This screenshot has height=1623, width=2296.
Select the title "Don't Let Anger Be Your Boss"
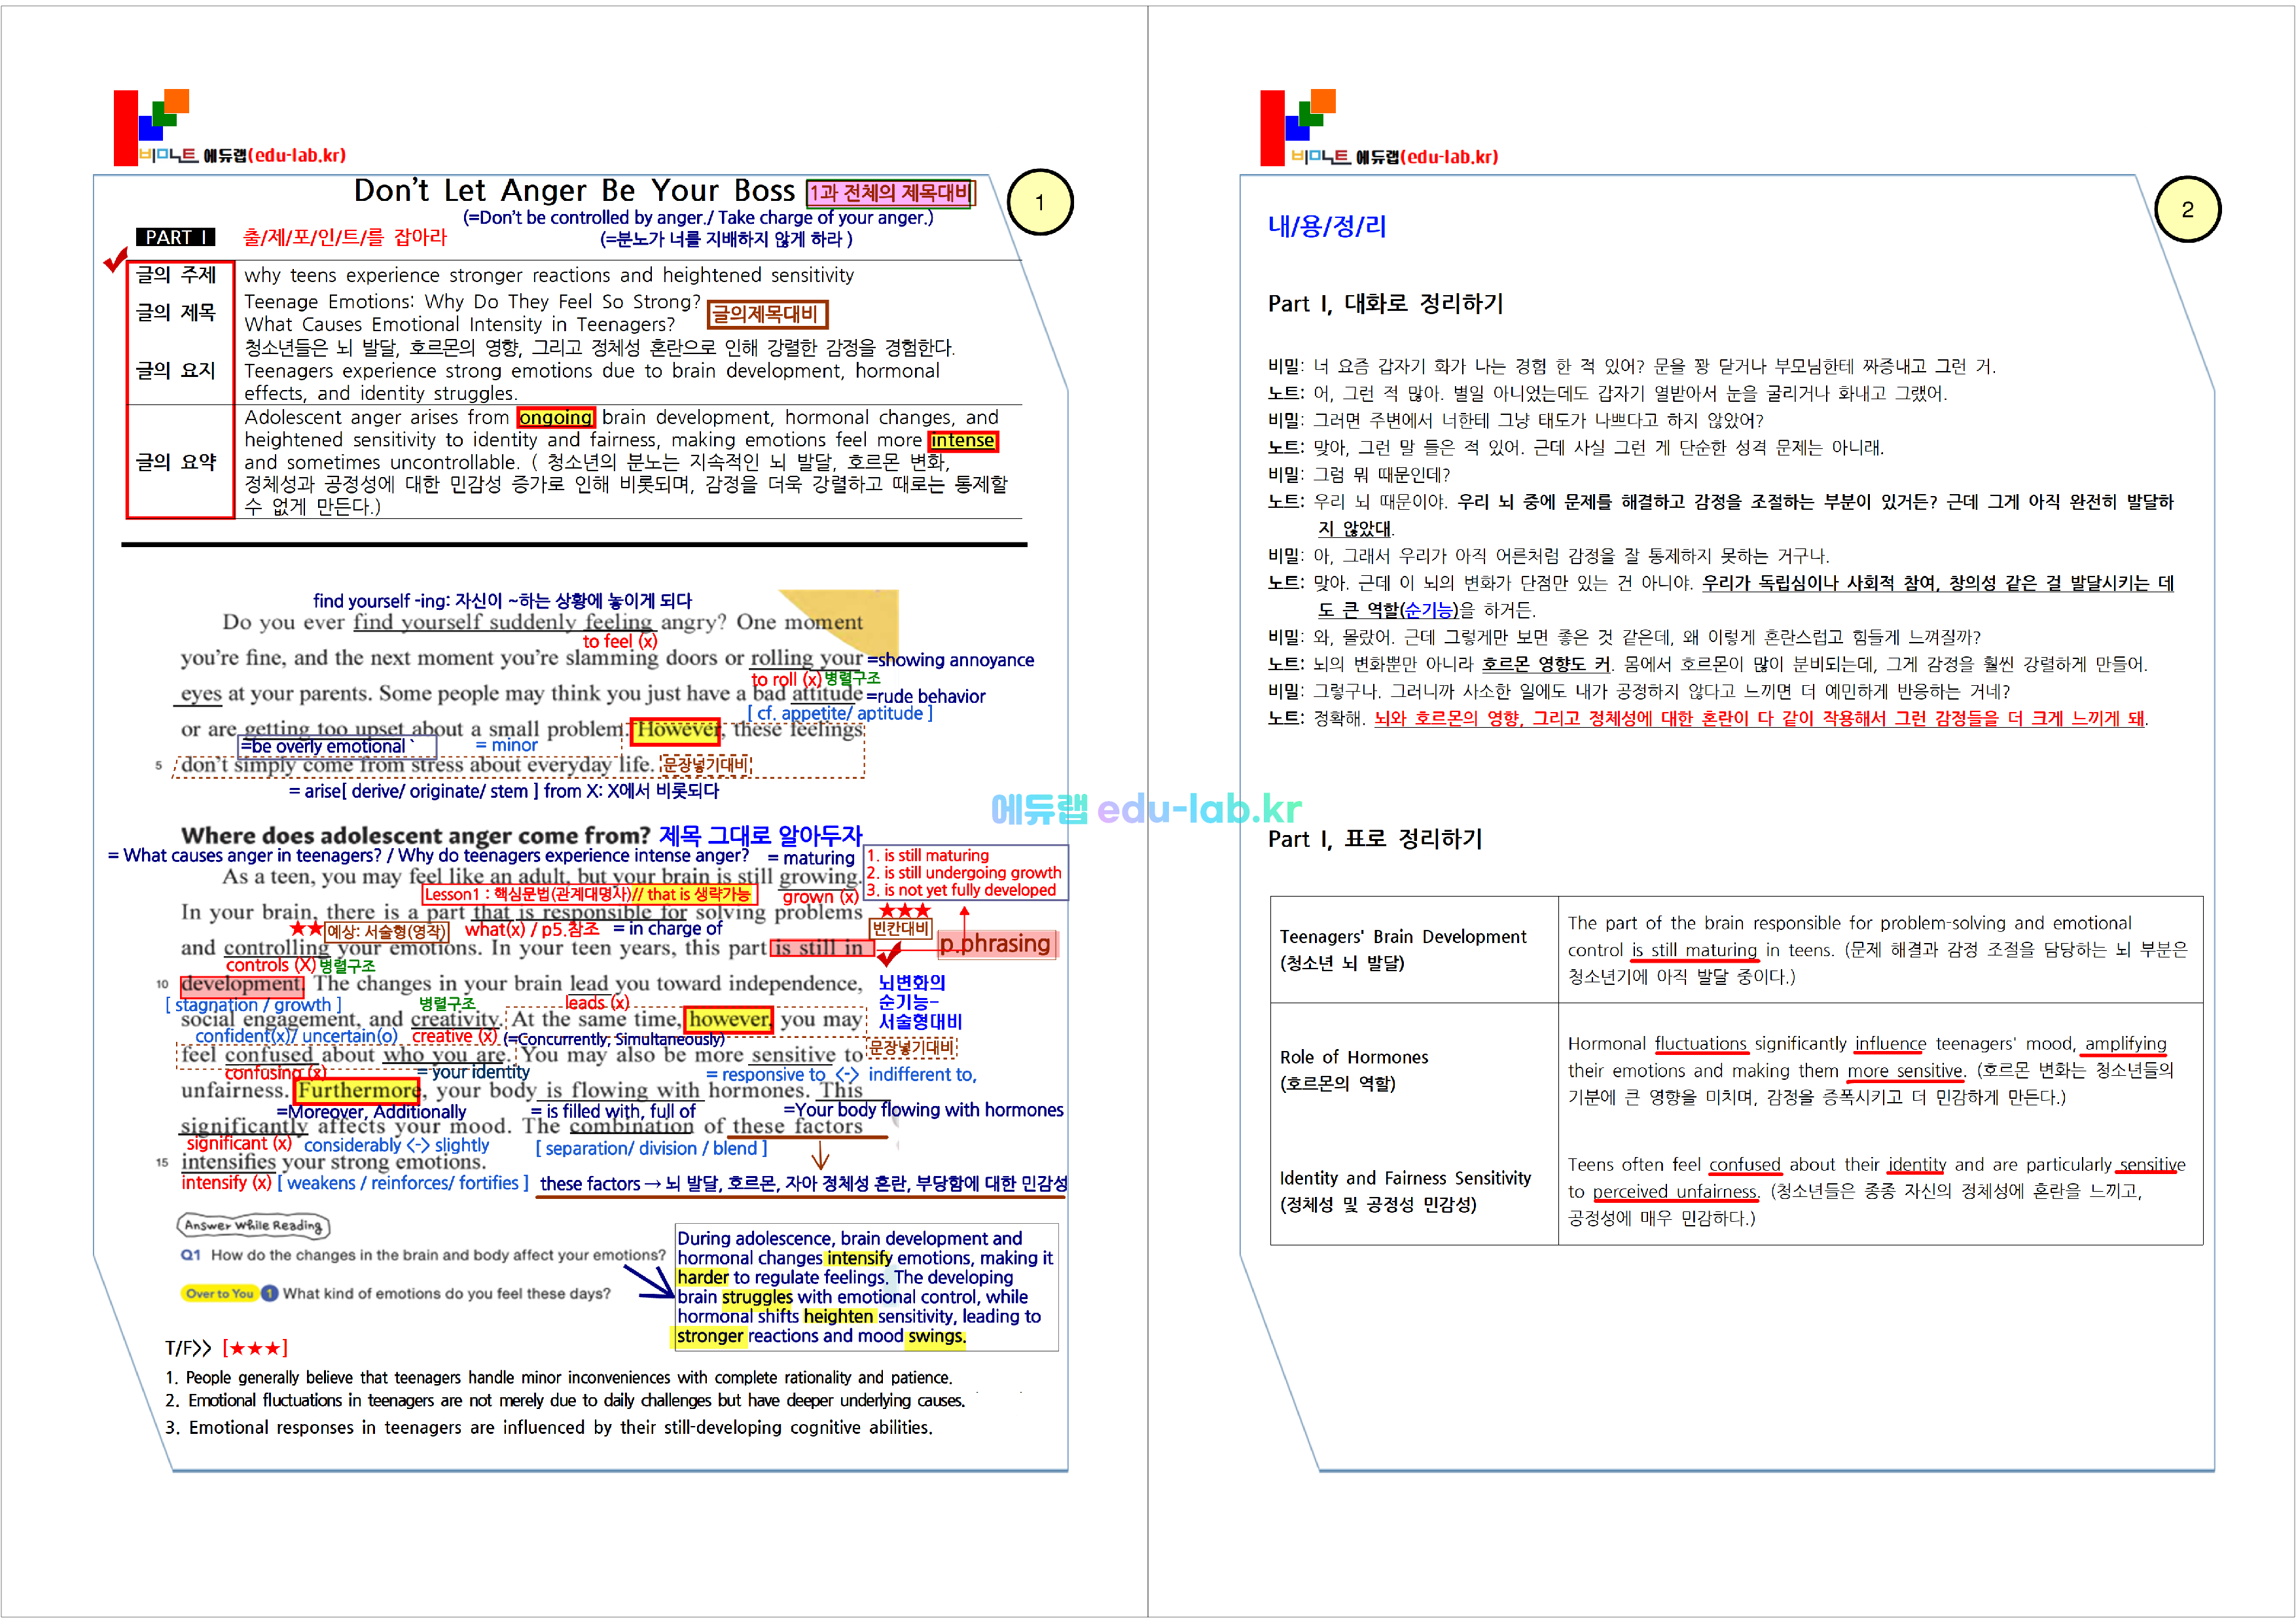[575, 190]
